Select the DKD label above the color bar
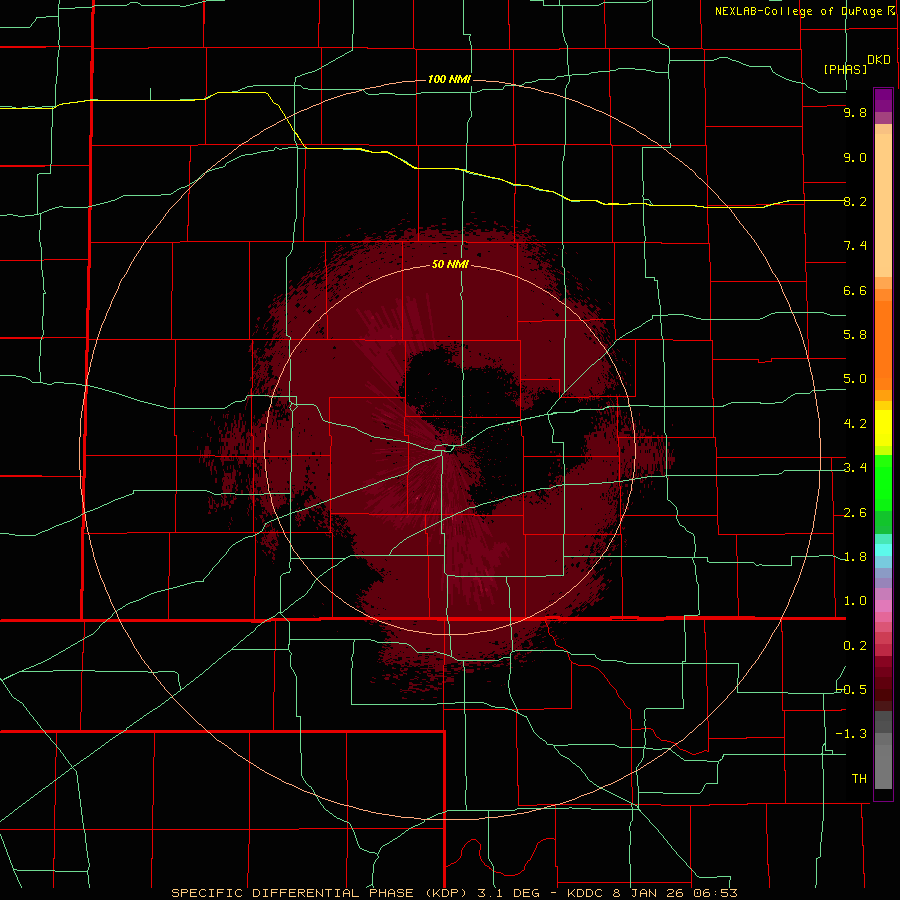The image size is (900, 900). [879, 60]
